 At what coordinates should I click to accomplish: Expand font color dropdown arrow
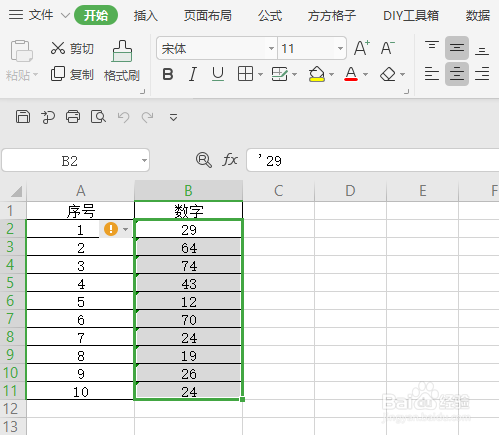365,74
